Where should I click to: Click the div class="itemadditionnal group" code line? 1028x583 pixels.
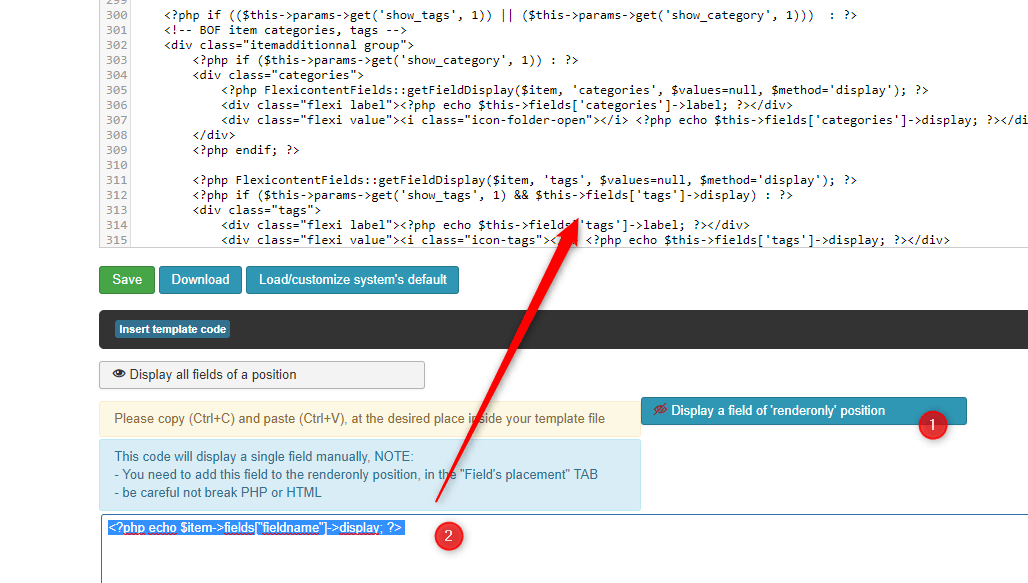[290, 45]
